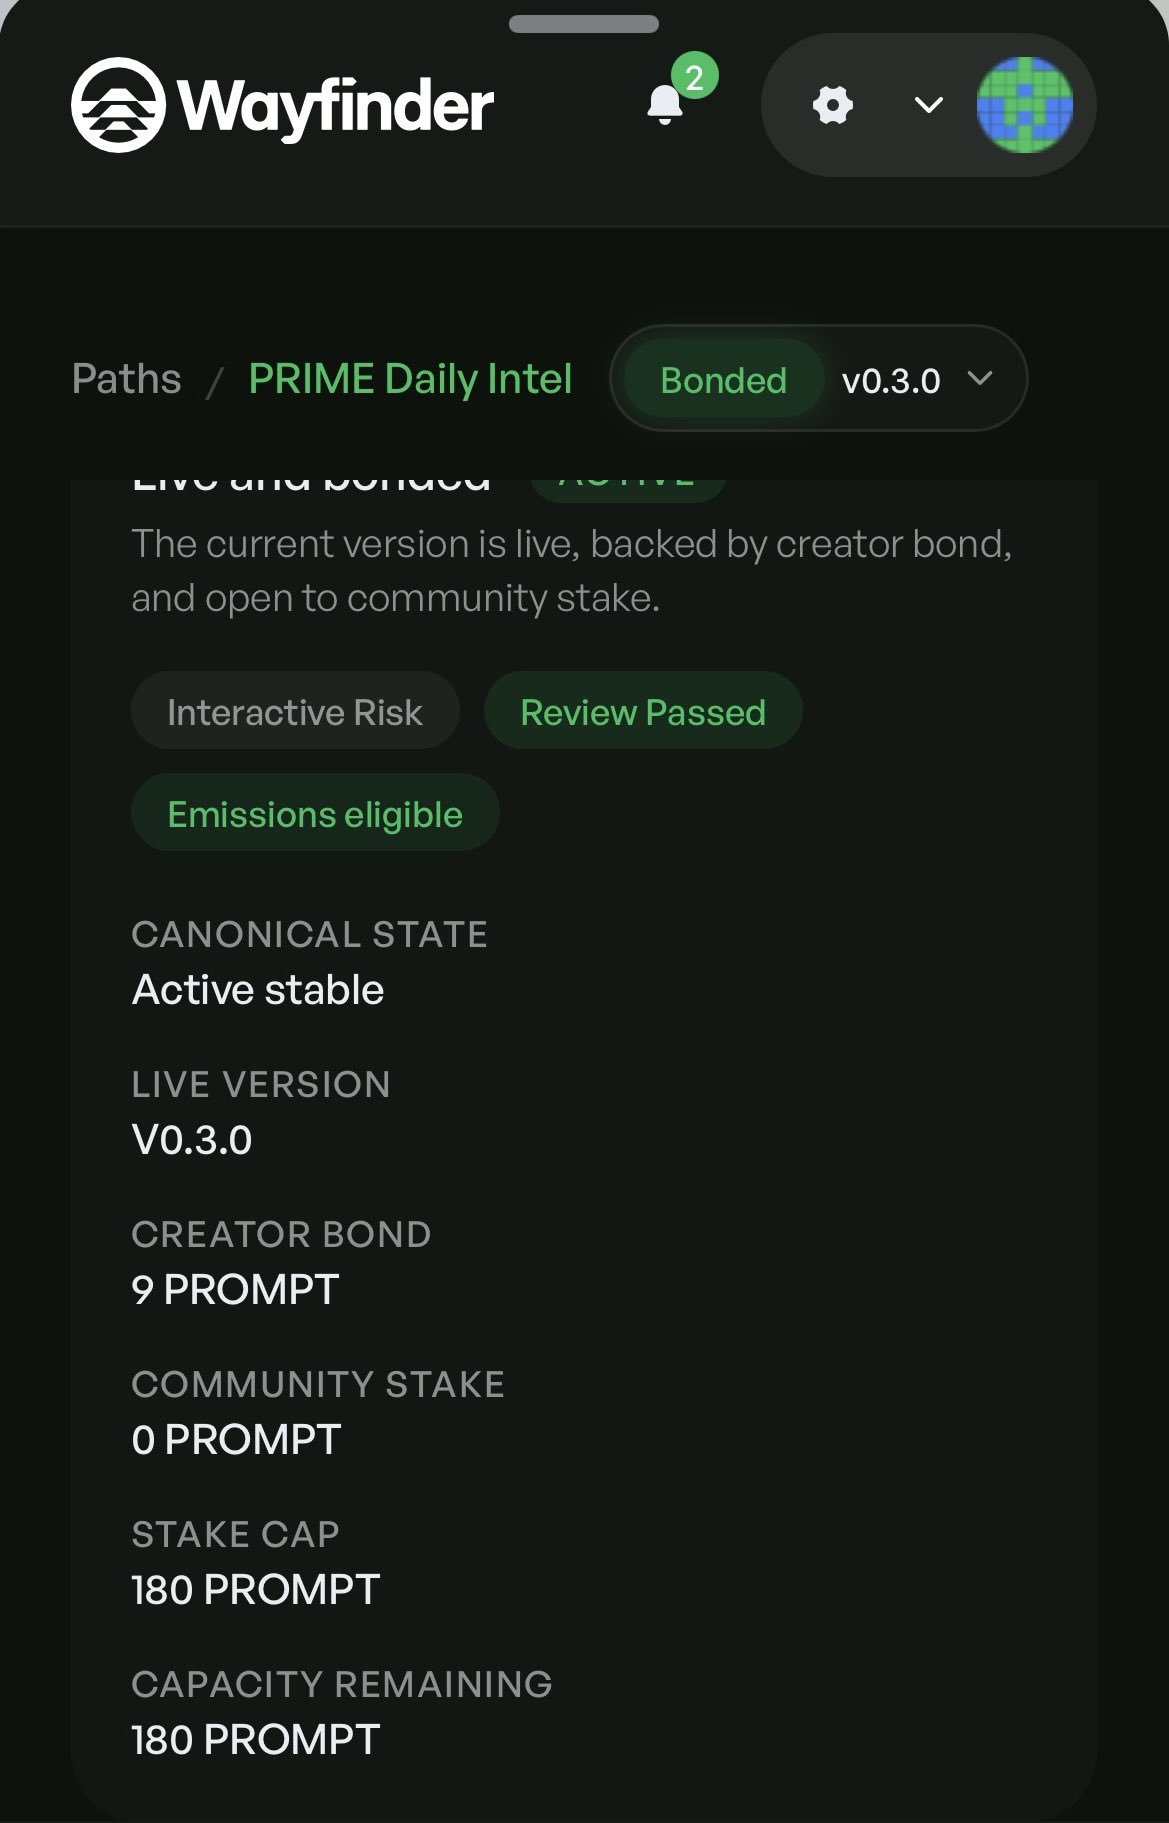
Task: Click the Stake Cap 180 PROMPT value
Action: (x=256, y=1589)
